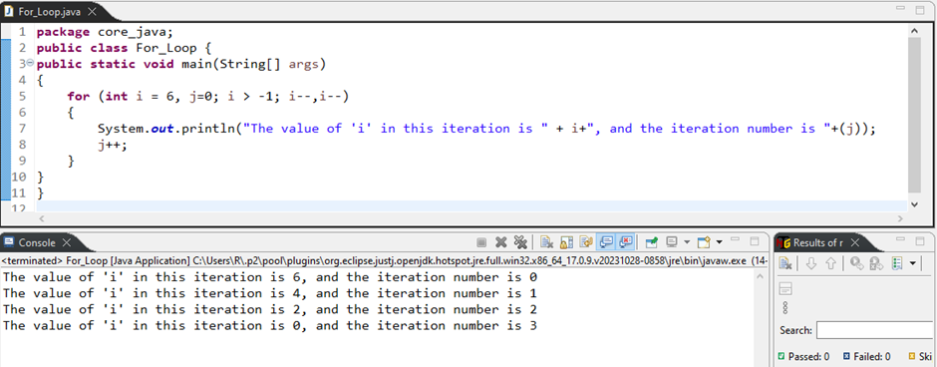Open the TestNG results view menu dropdown

[912, 264]
